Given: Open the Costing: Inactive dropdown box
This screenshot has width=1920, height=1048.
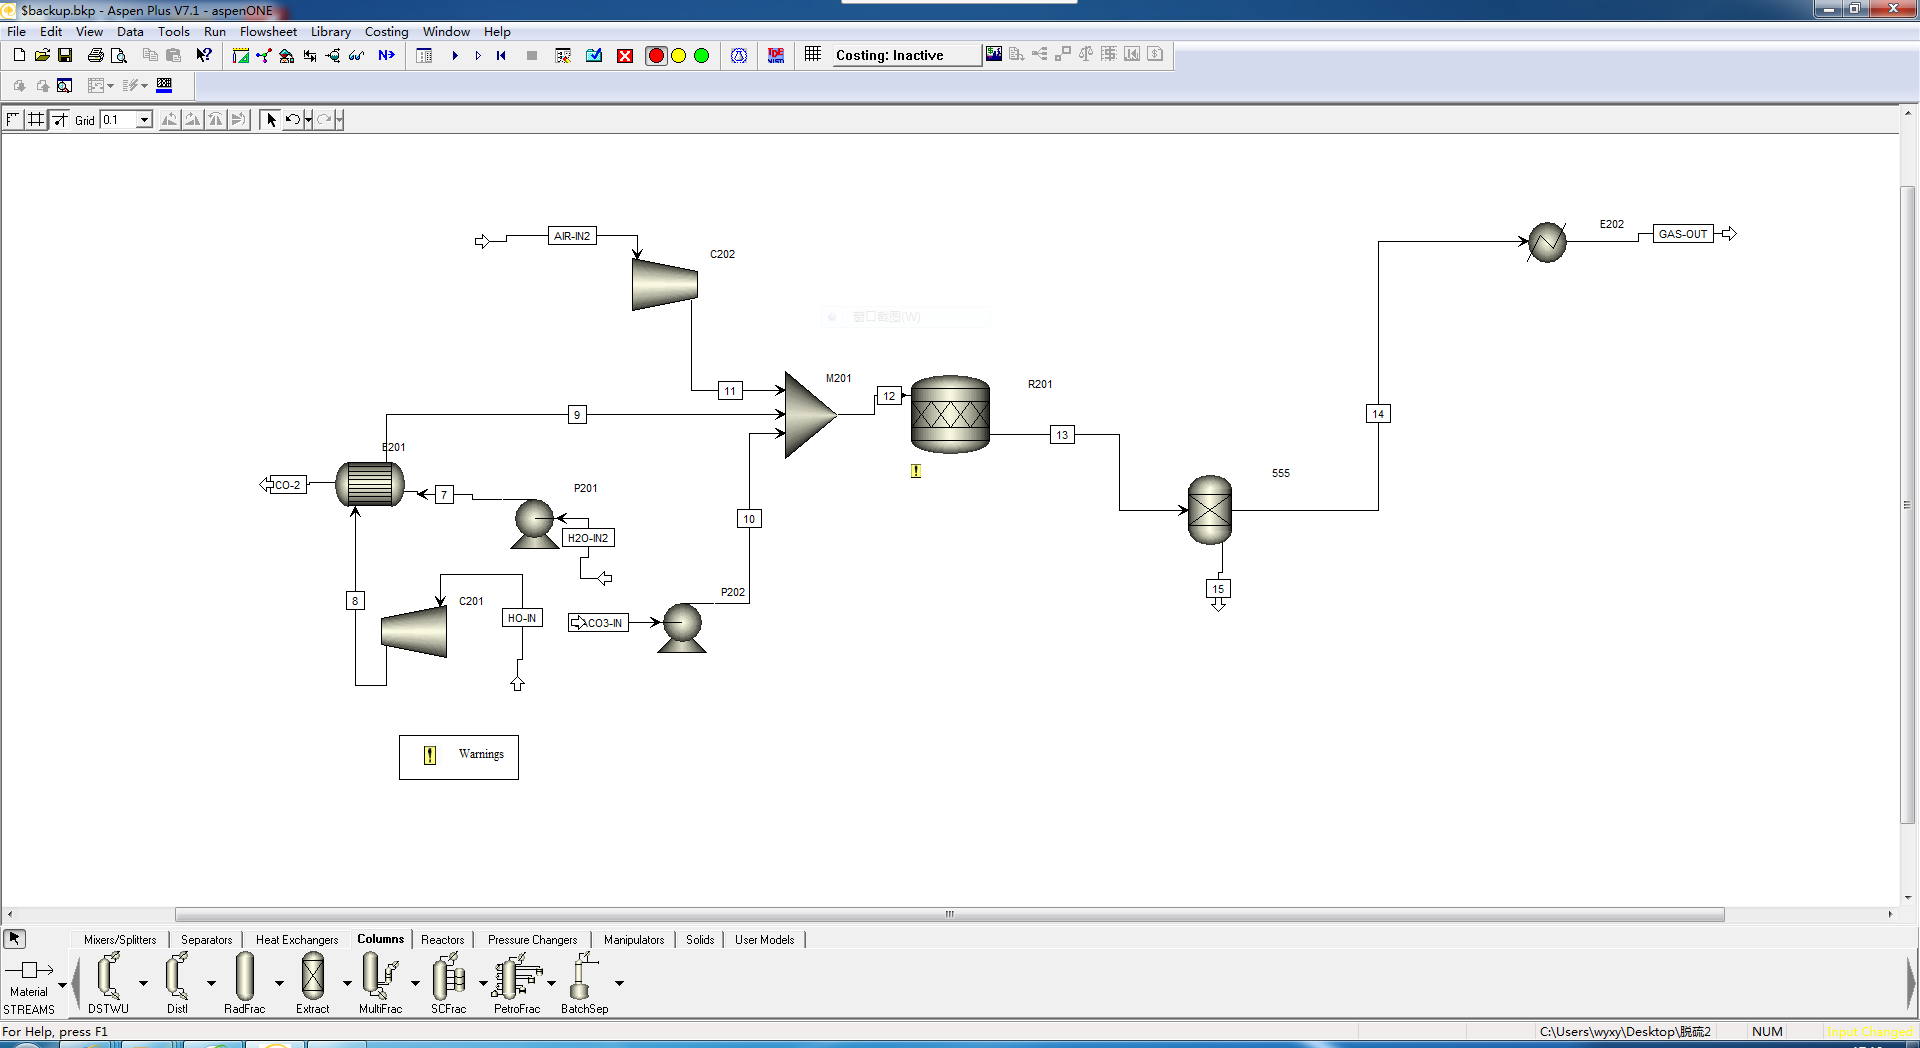Looking at the screenshot, I should 906,55.
